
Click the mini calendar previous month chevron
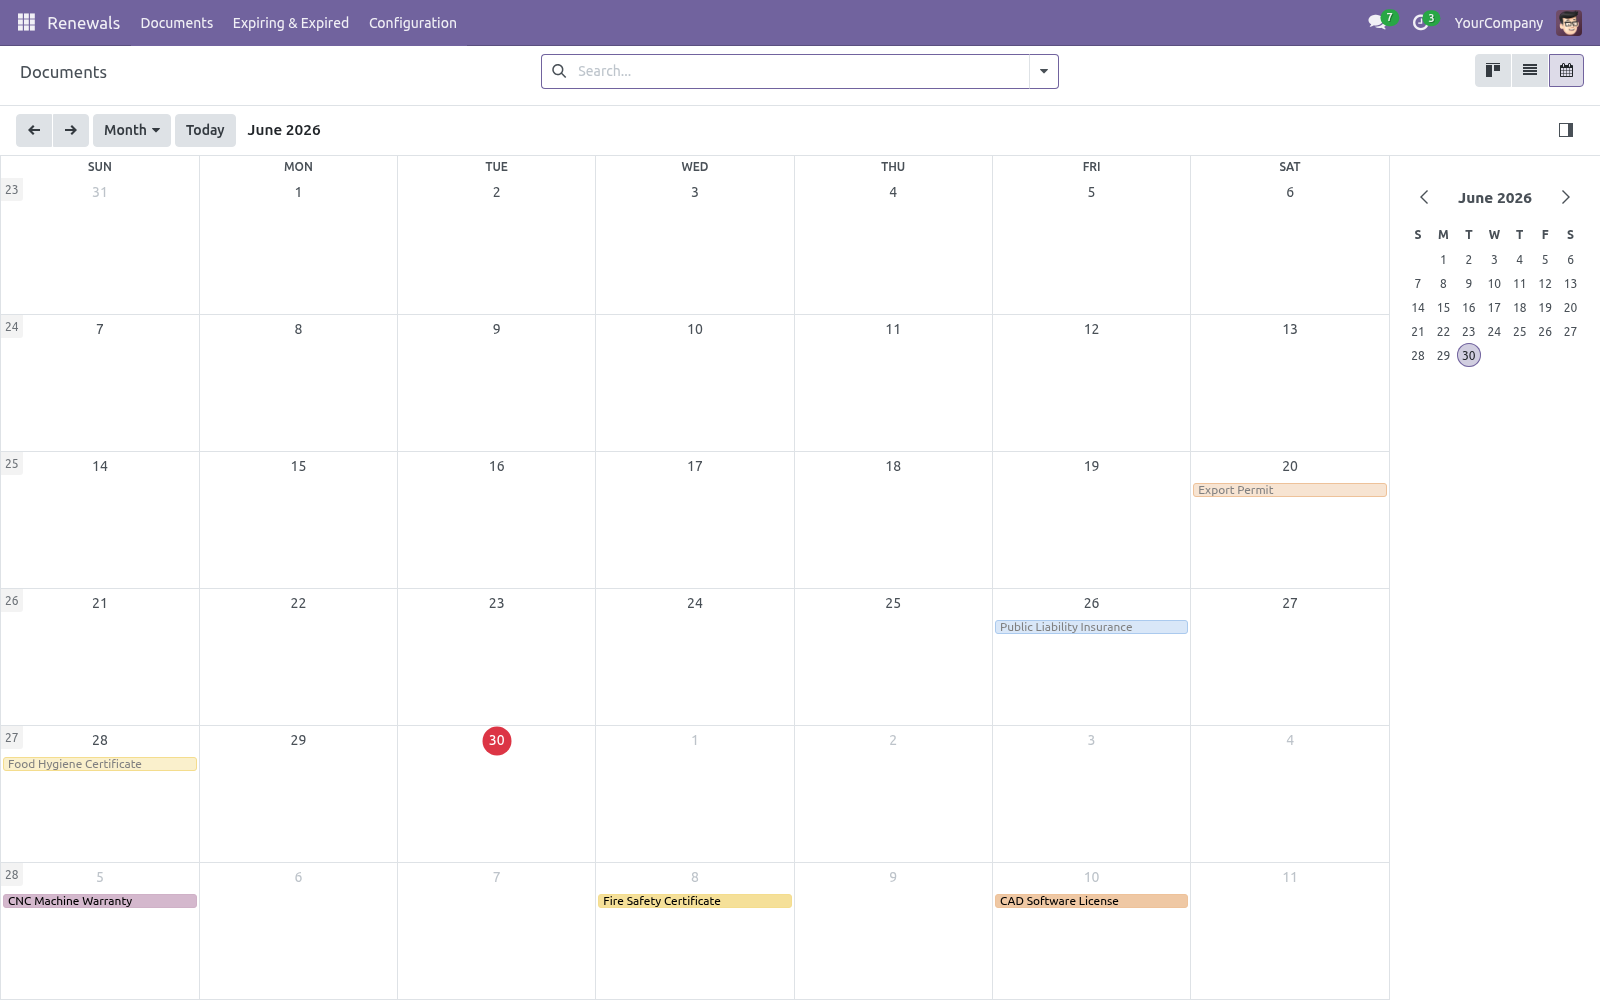[x=1424, y=197]
